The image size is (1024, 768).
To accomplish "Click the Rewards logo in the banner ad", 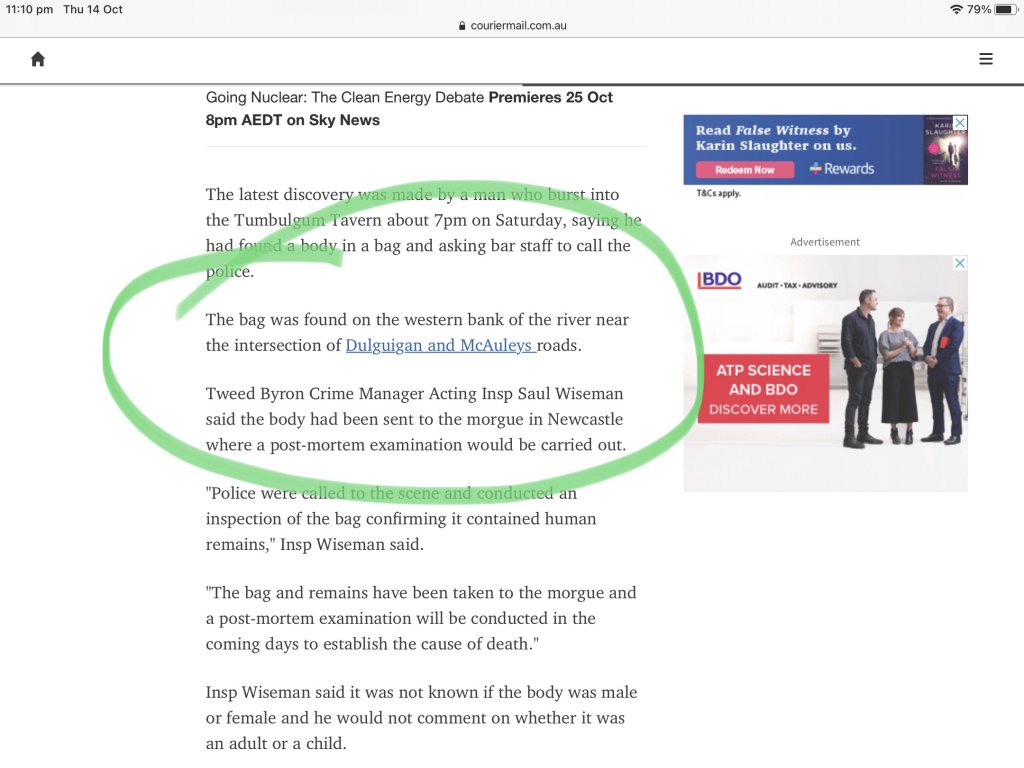I will 842,169.
